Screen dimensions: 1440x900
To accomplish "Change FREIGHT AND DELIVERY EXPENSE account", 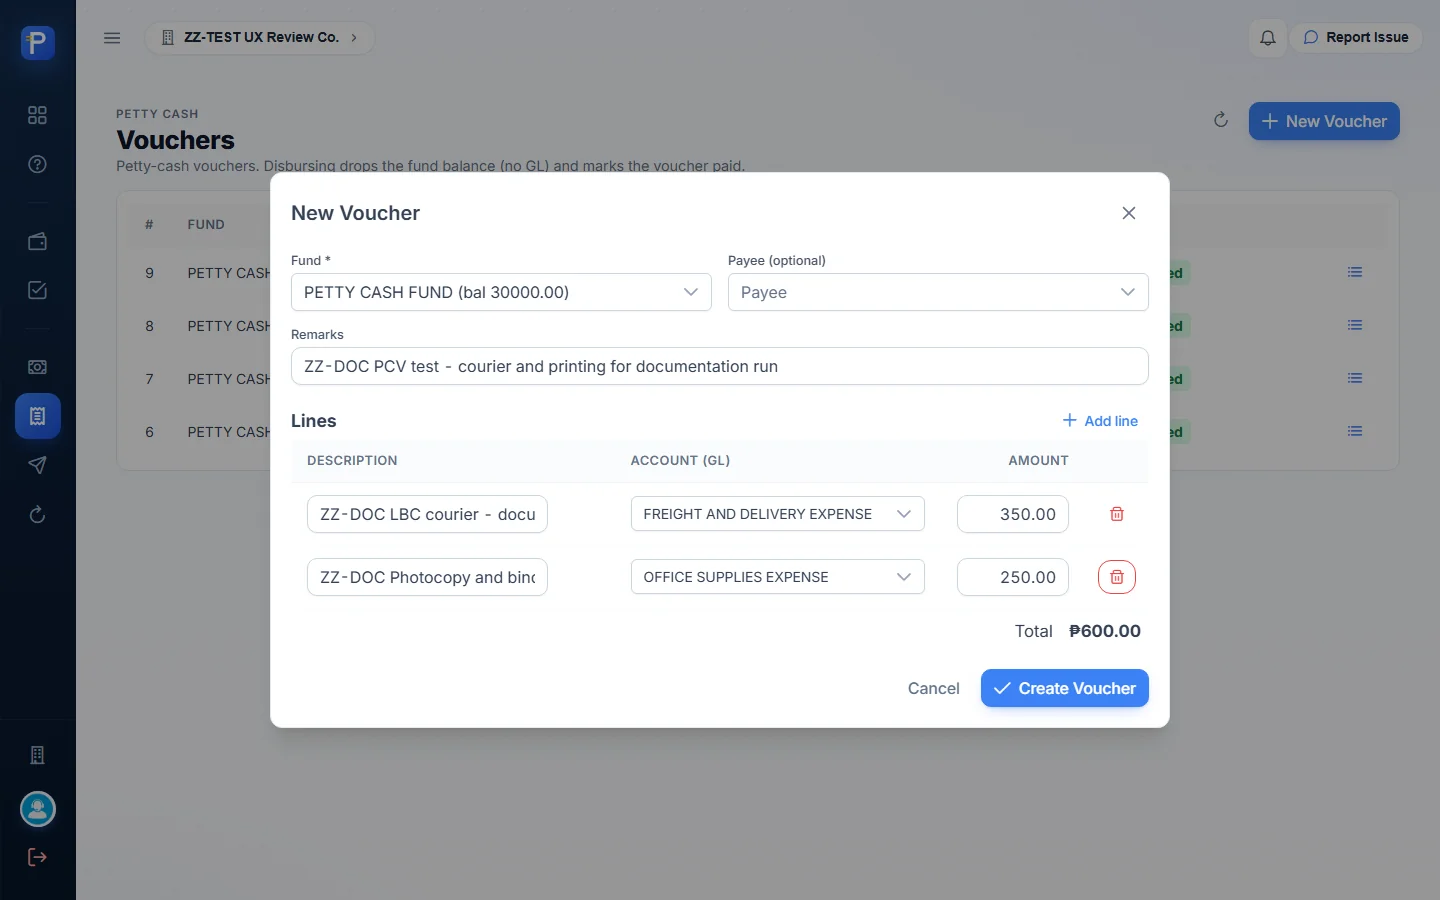I will click(777, 514).
